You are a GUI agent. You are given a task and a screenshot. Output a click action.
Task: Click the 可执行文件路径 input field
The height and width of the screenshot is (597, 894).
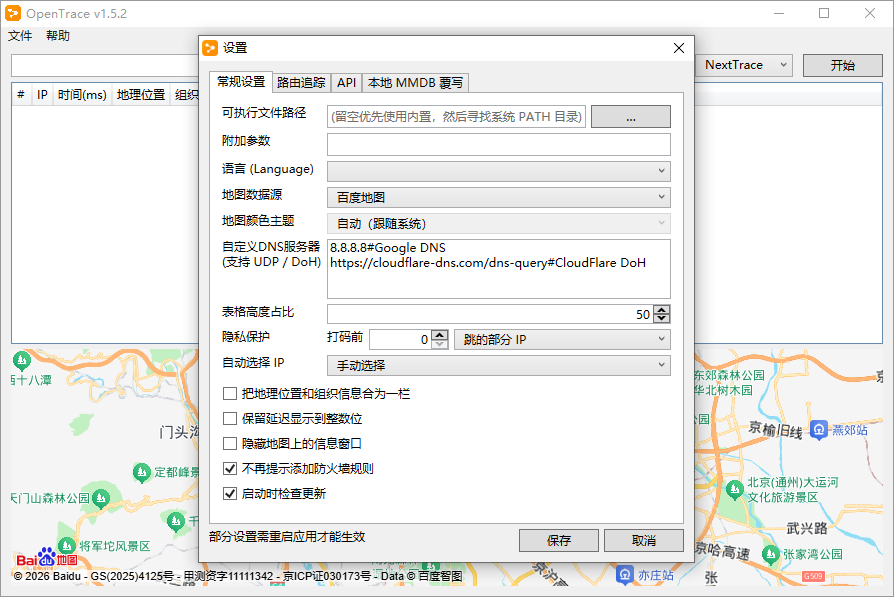(x=457, y=117)
